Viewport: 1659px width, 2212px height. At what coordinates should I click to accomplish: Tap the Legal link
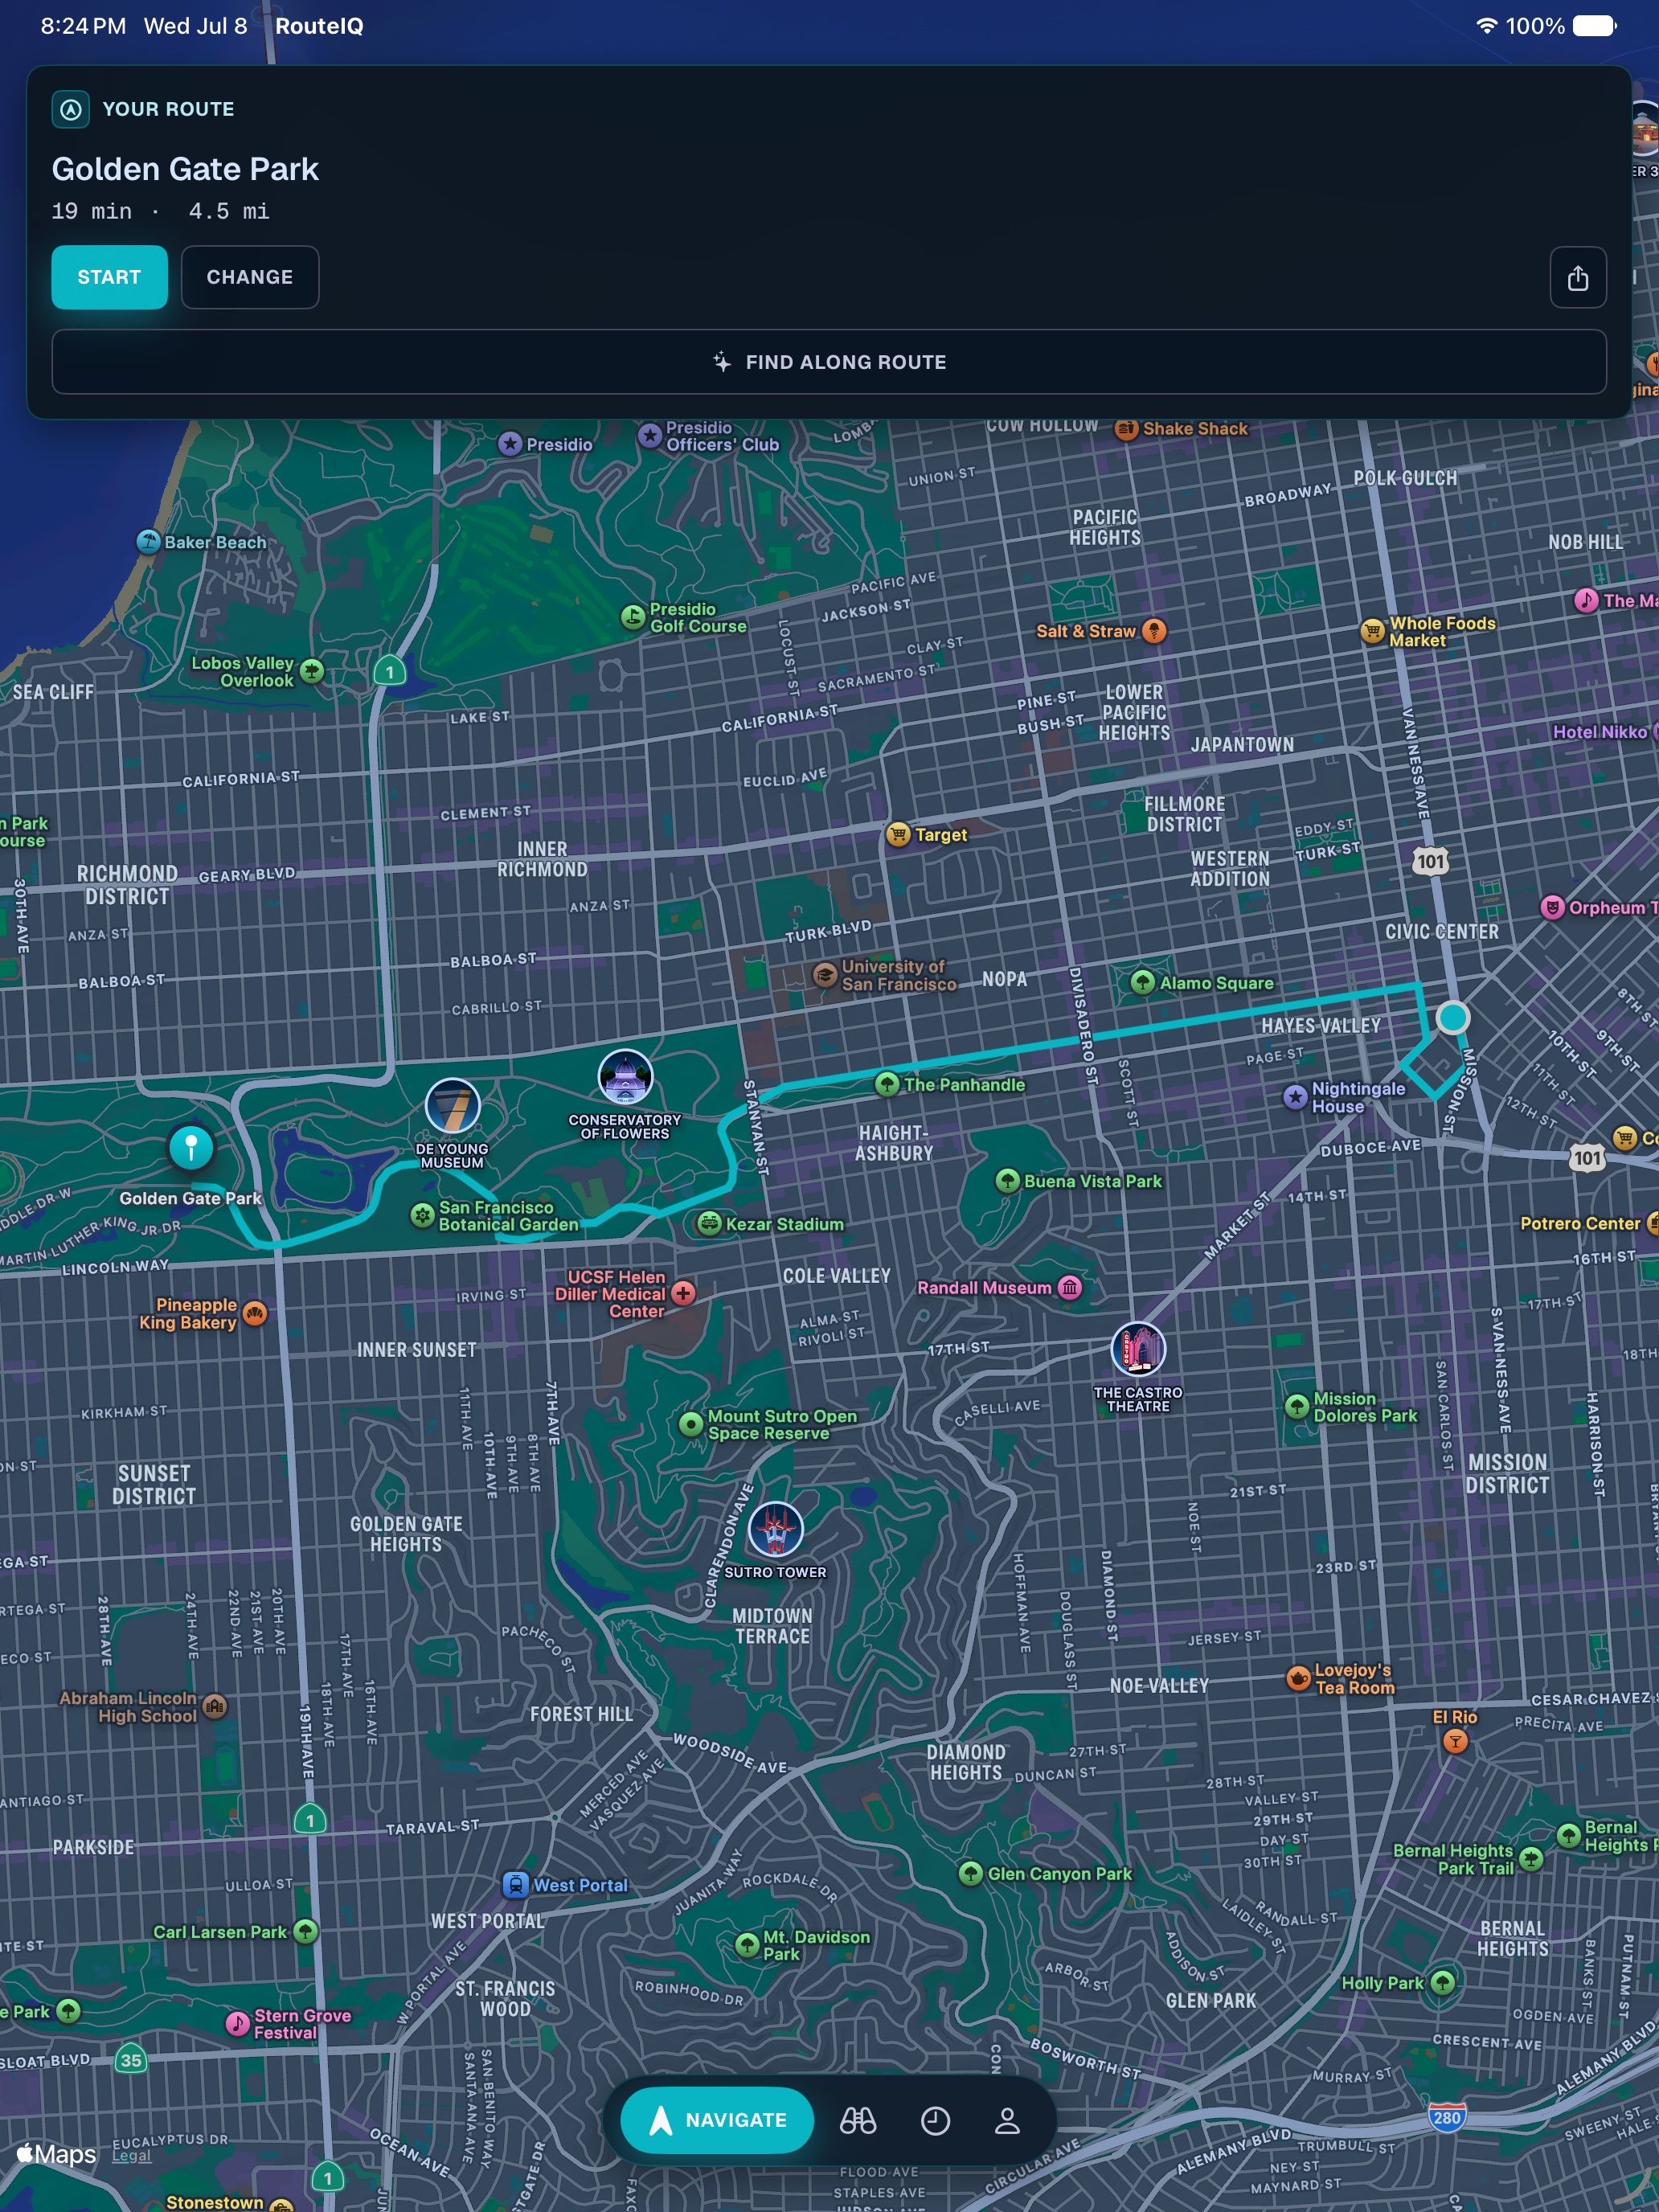pyautogui.click(x=131, y=2155)
